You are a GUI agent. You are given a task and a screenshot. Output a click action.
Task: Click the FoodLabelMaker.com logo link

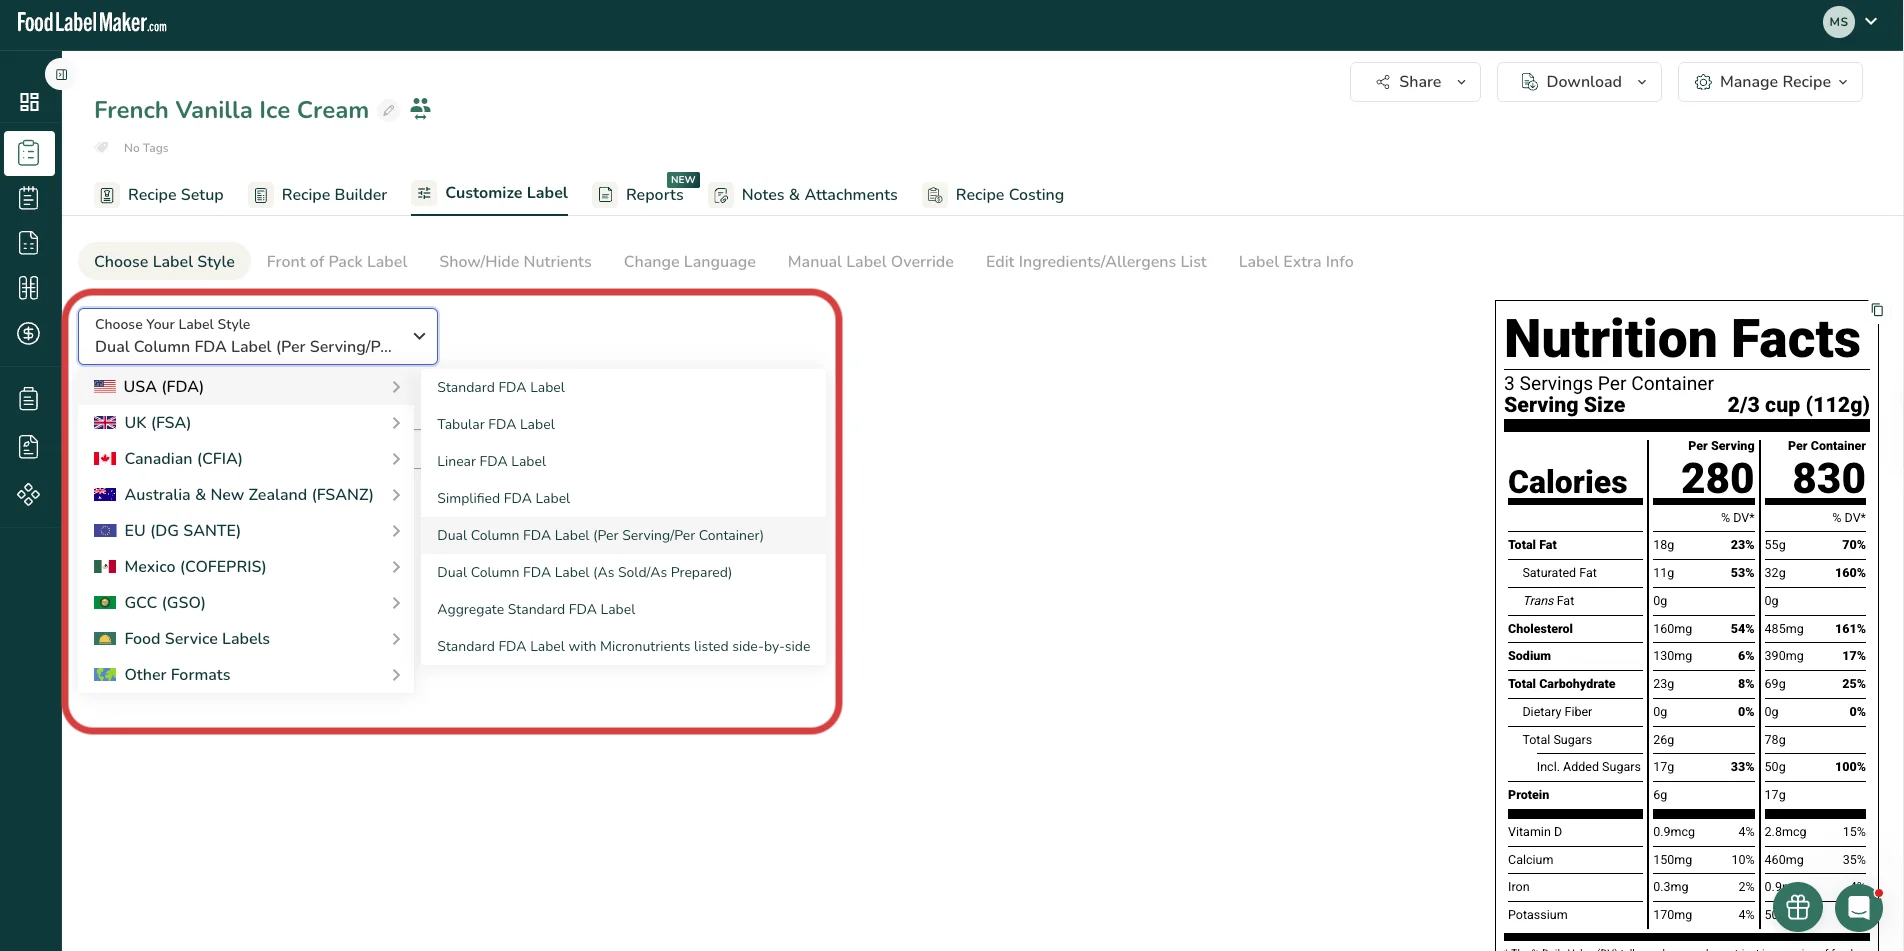[x=92, y=22]
